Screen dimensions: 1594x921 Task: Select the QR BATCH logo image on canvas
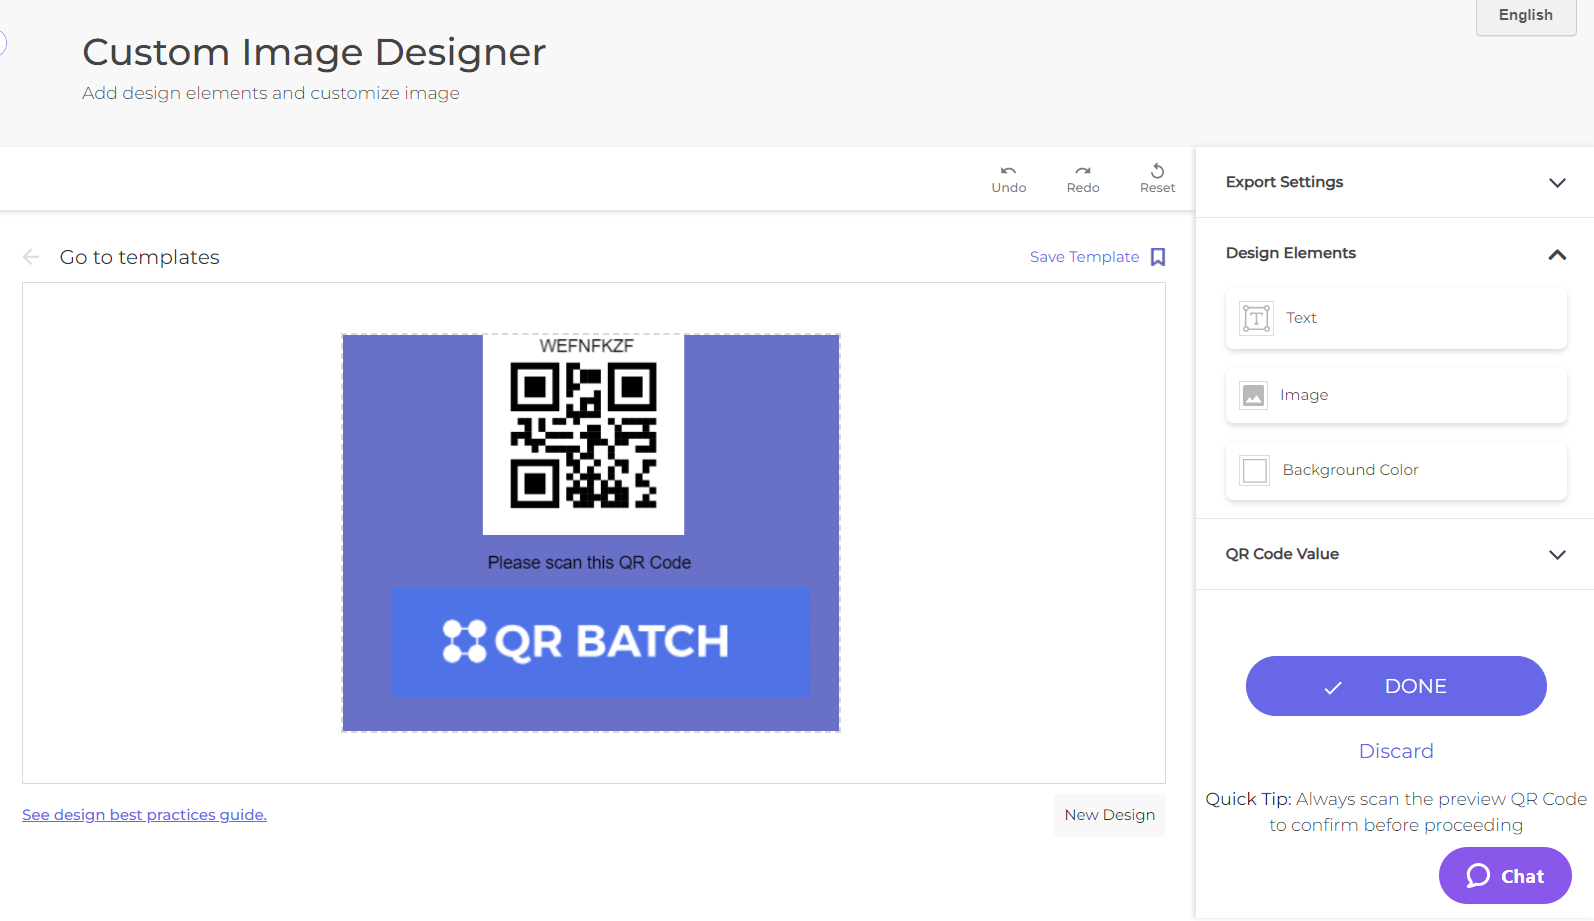(600, 642)
